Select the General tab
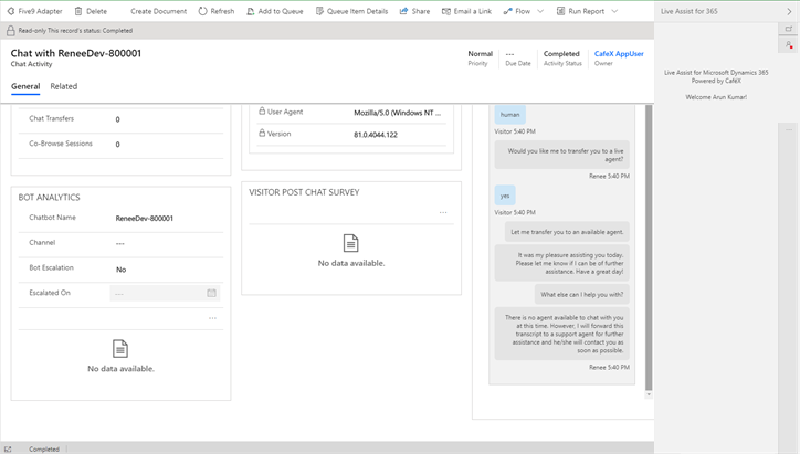The width and height of the screenshot is (800, 454). 26,87
